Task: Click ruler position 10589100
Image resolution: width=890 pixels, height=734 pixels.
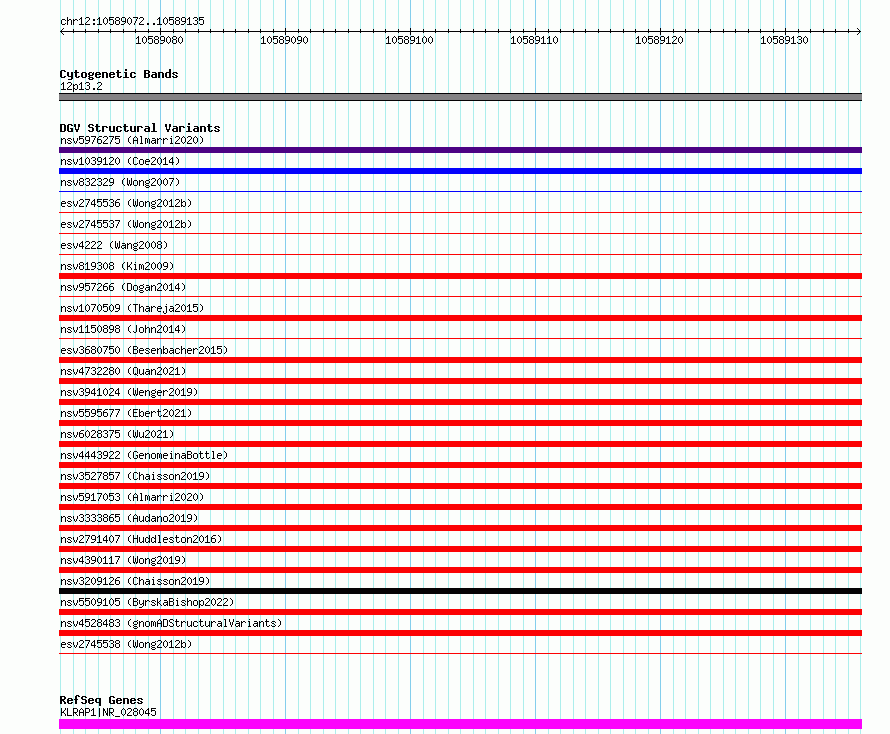Action: pos(409,40)
